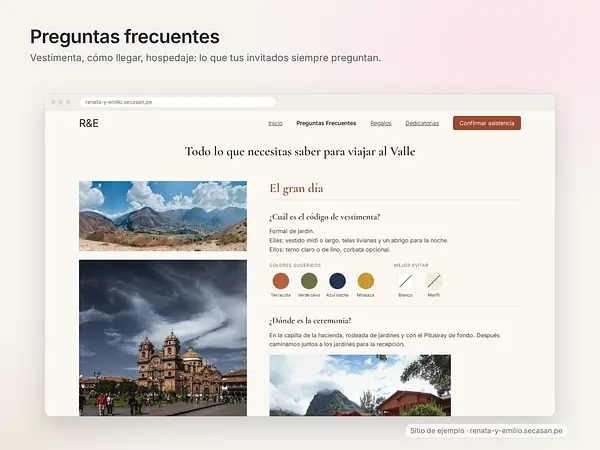600x450 pixels.
Task: Click the 'MEJOR EVITAR' label
Action: (411, 265)
